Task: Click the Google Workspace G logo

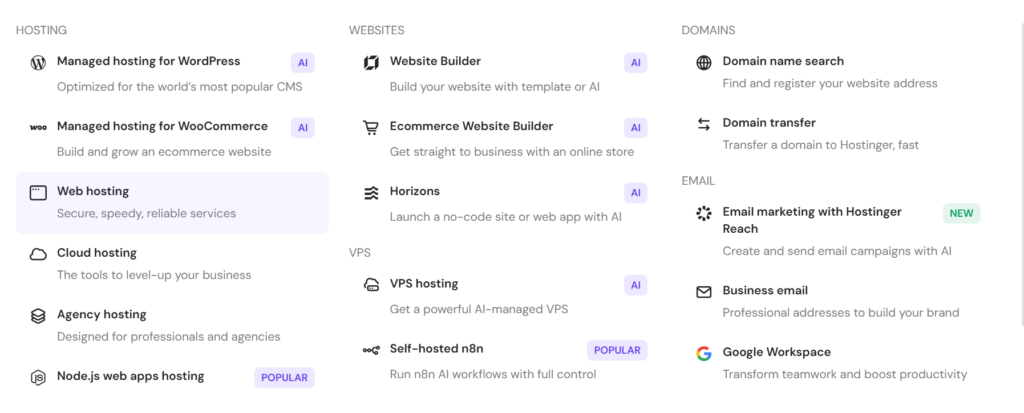Action: click(x=703, y=354)
